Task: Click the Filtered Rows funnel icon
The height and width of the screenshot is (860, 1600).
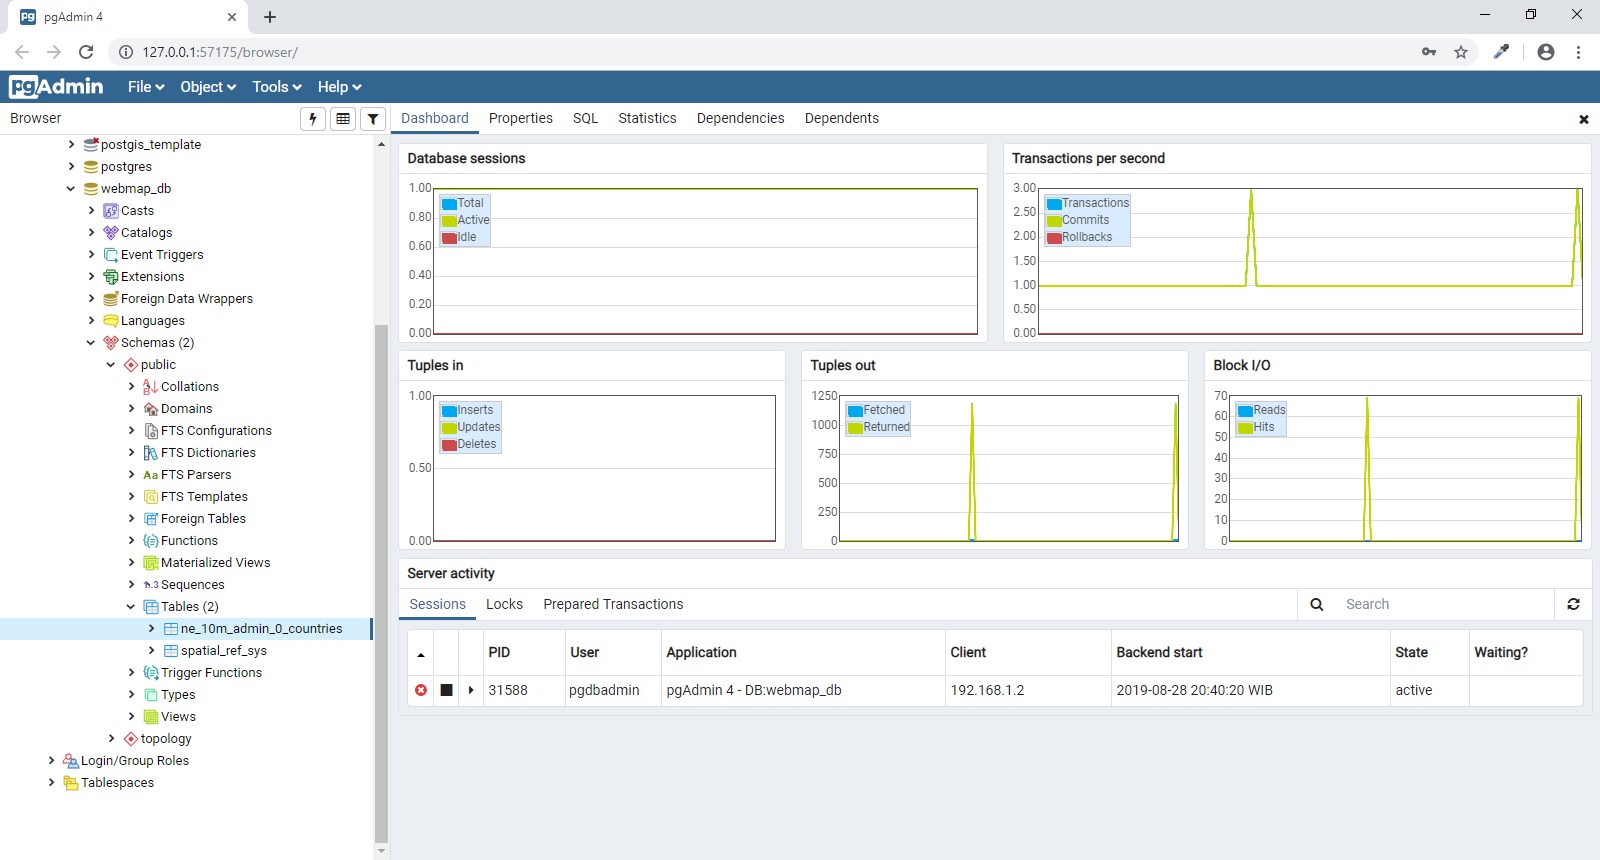Action: pyautogui.click(x=373, y=119)
